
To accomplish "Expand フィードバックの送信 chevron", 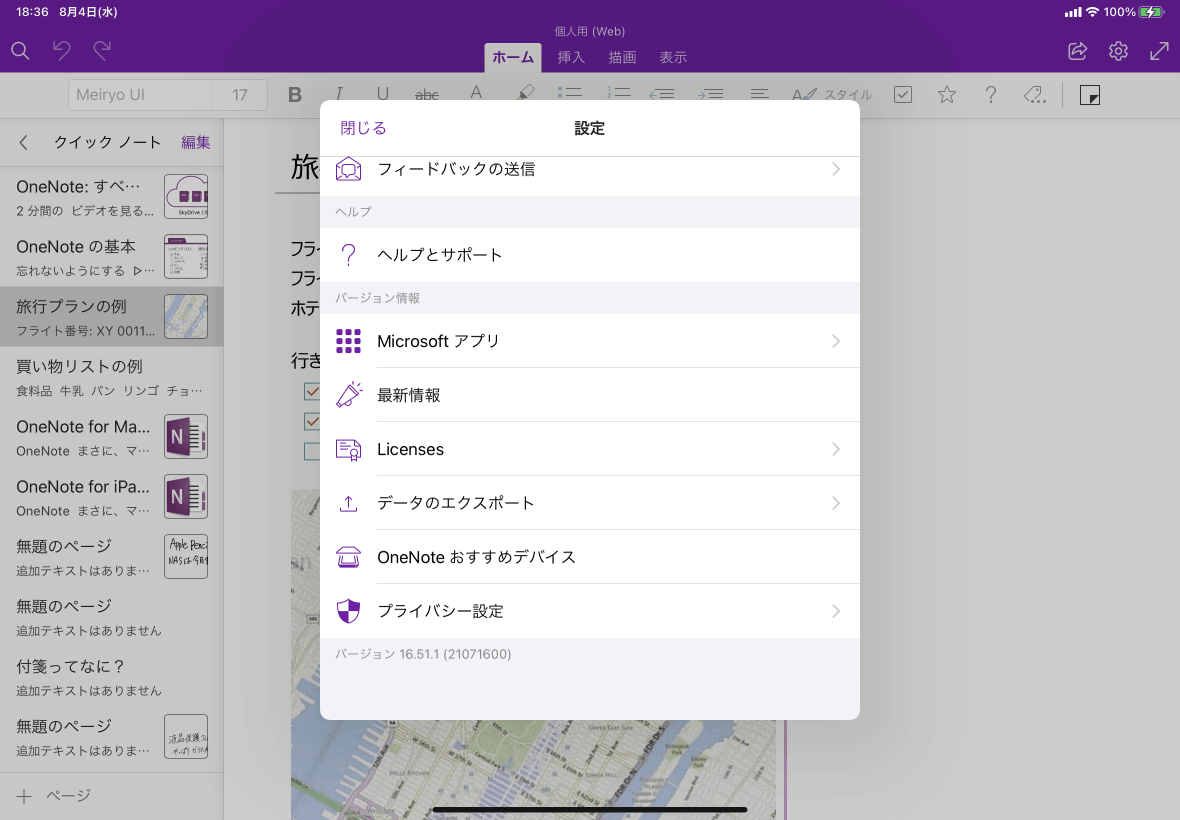I will (836, 169).
